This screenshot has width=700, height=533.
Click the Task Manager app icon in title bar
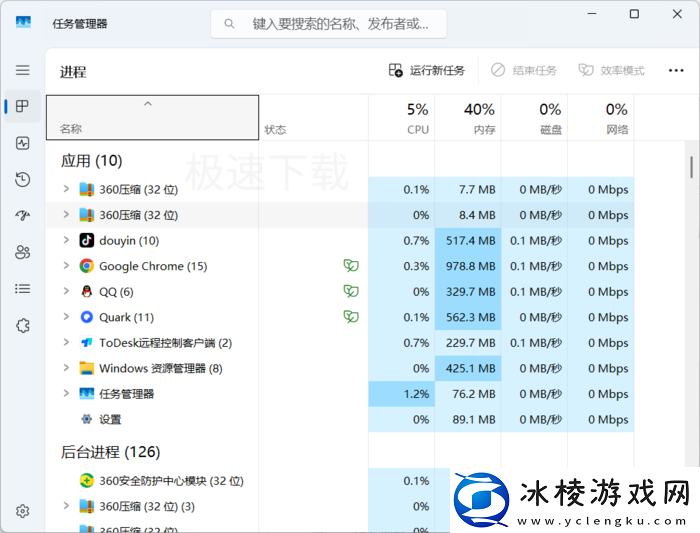pyautogui.click(x=23, y=22)
